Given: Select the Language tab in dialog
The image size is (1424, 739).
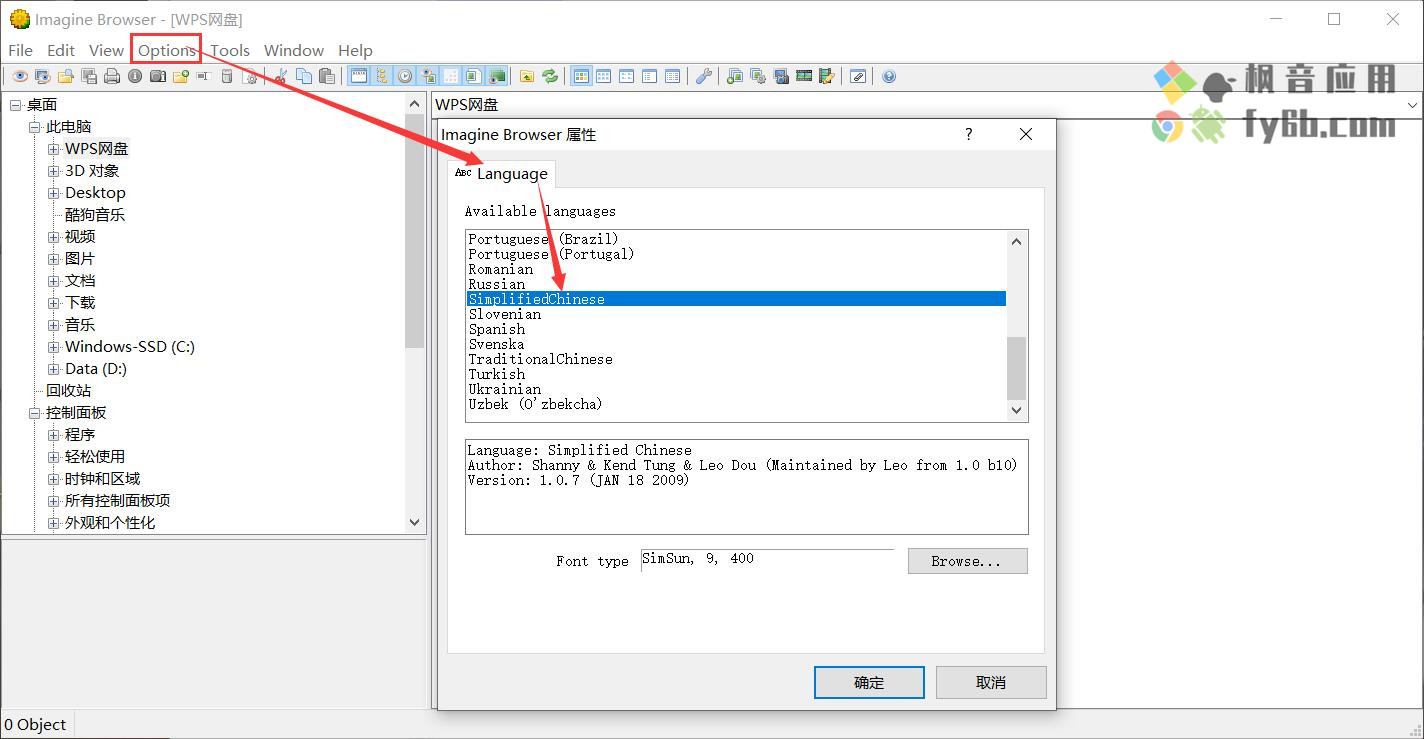Looking at the screenshot, I should [x=502, y=174].
